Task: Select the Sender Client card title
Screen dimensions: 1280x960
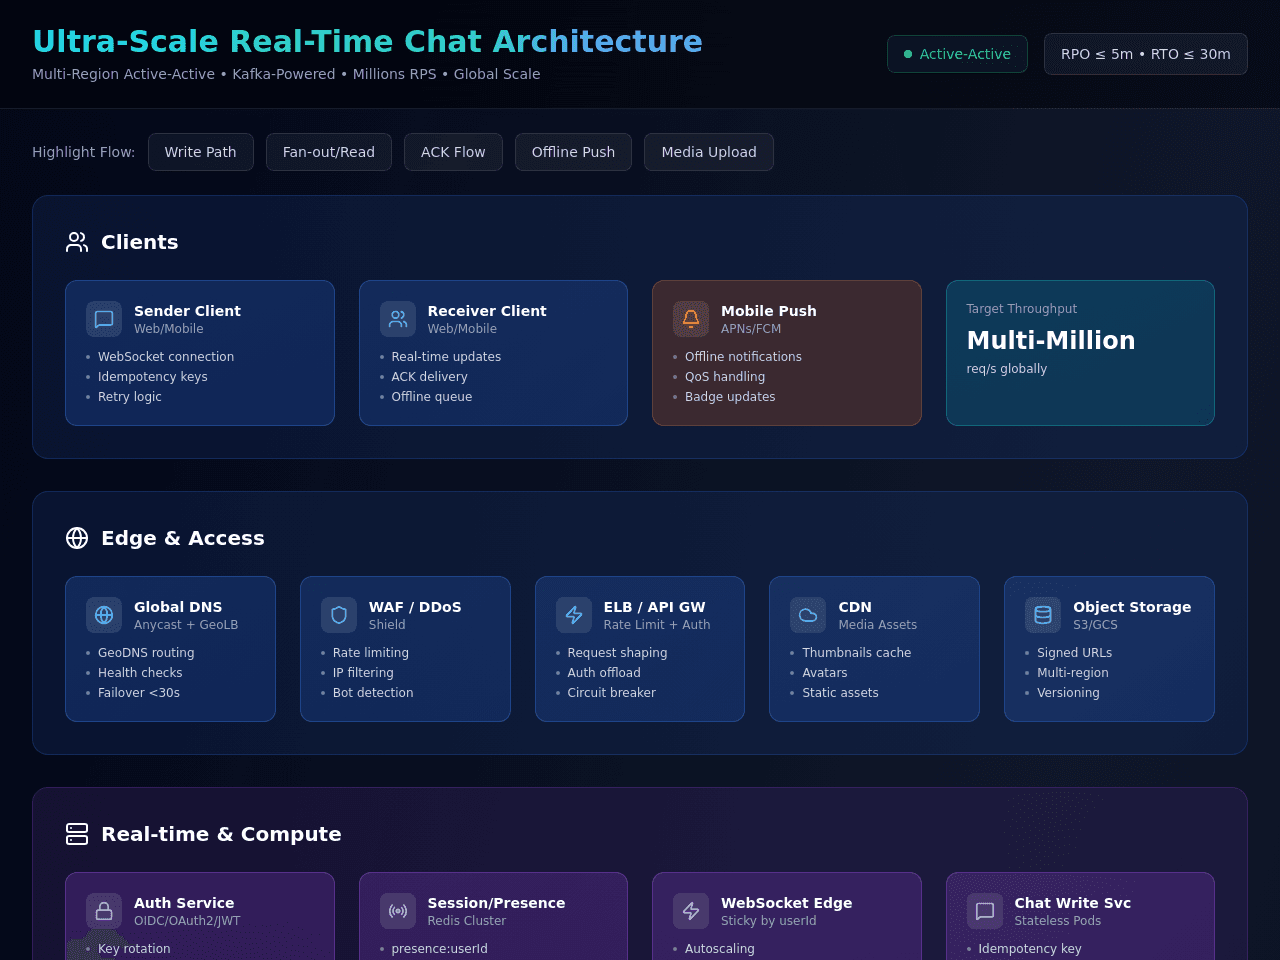Action: [x=187, y=311]
